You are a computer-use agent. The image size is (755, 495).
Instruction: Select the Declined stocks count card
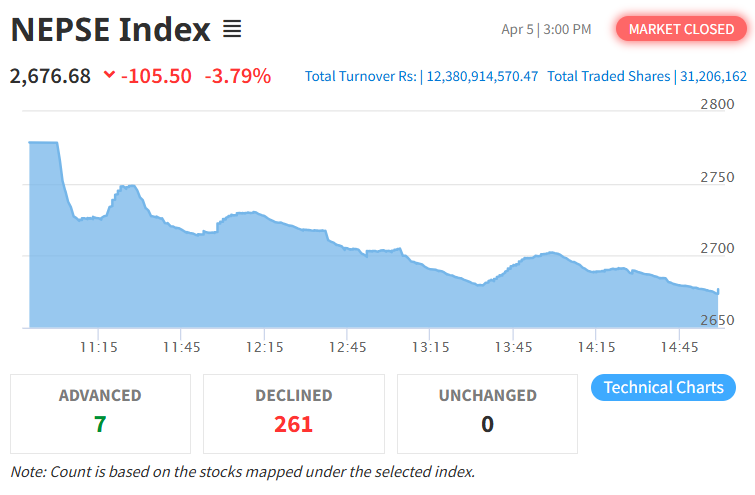(294, 413)
